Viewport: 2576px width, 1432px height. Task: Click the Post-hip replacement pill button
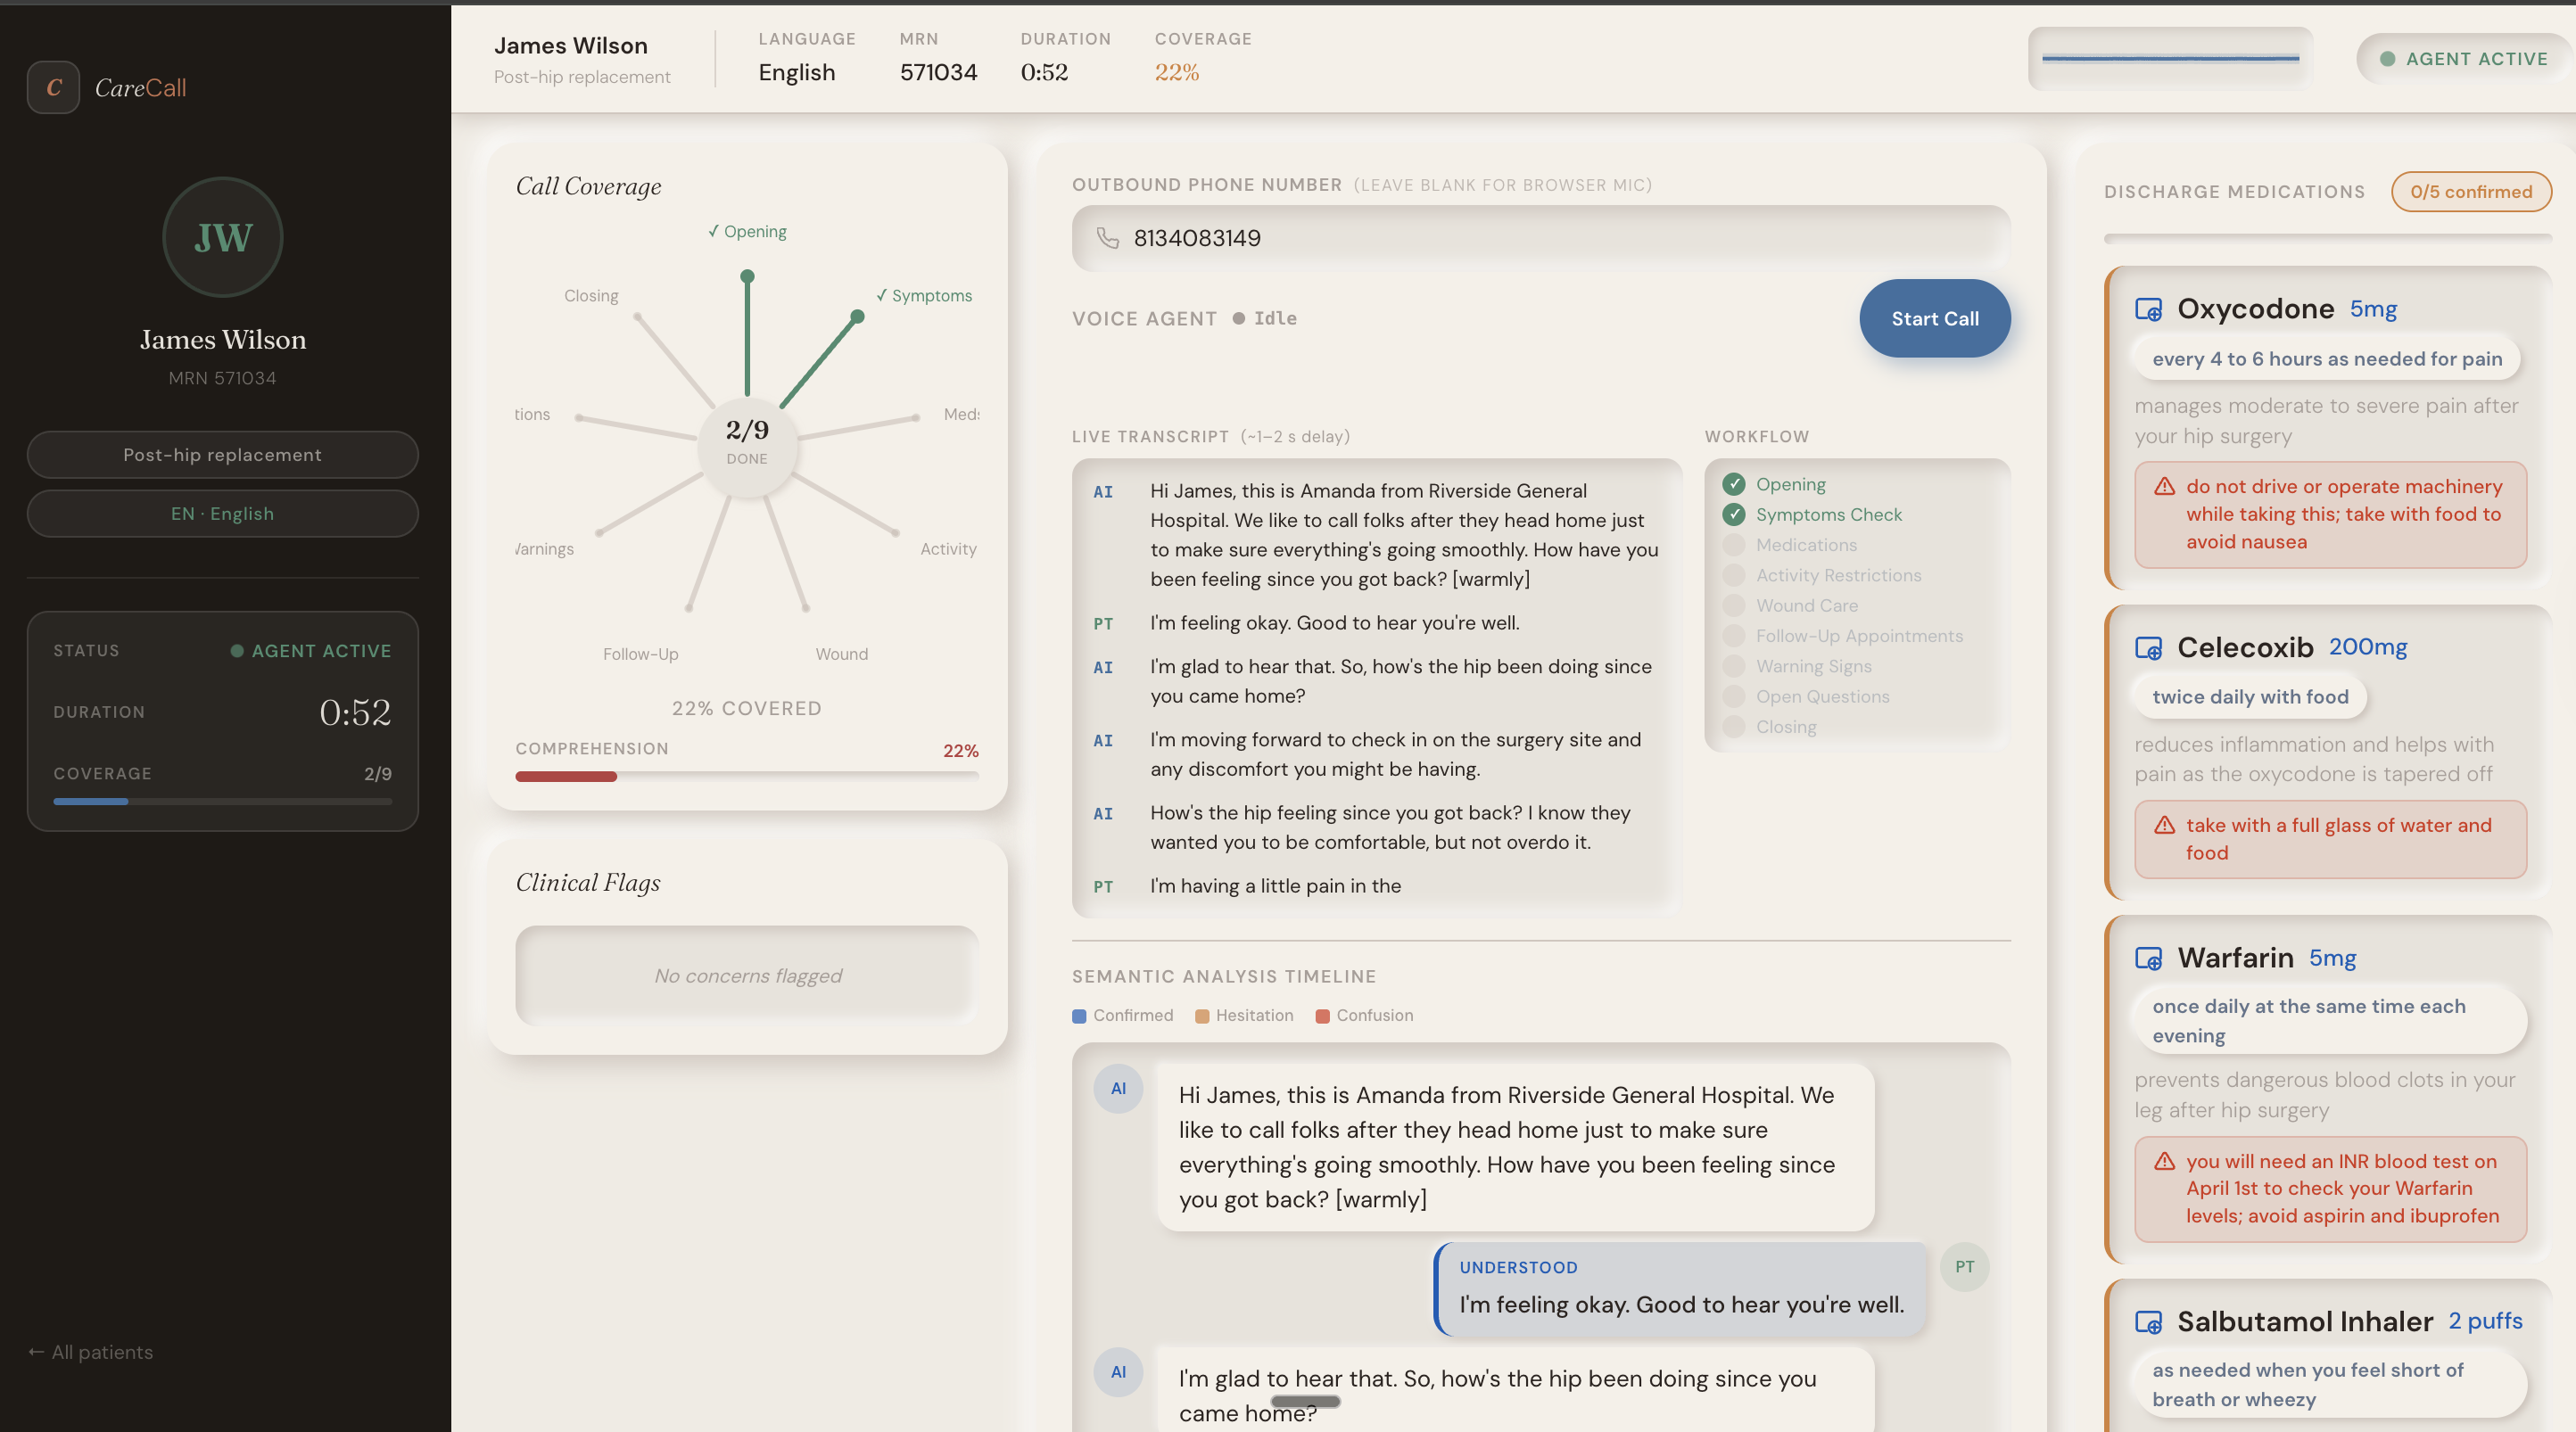click(x=222, y=455)
